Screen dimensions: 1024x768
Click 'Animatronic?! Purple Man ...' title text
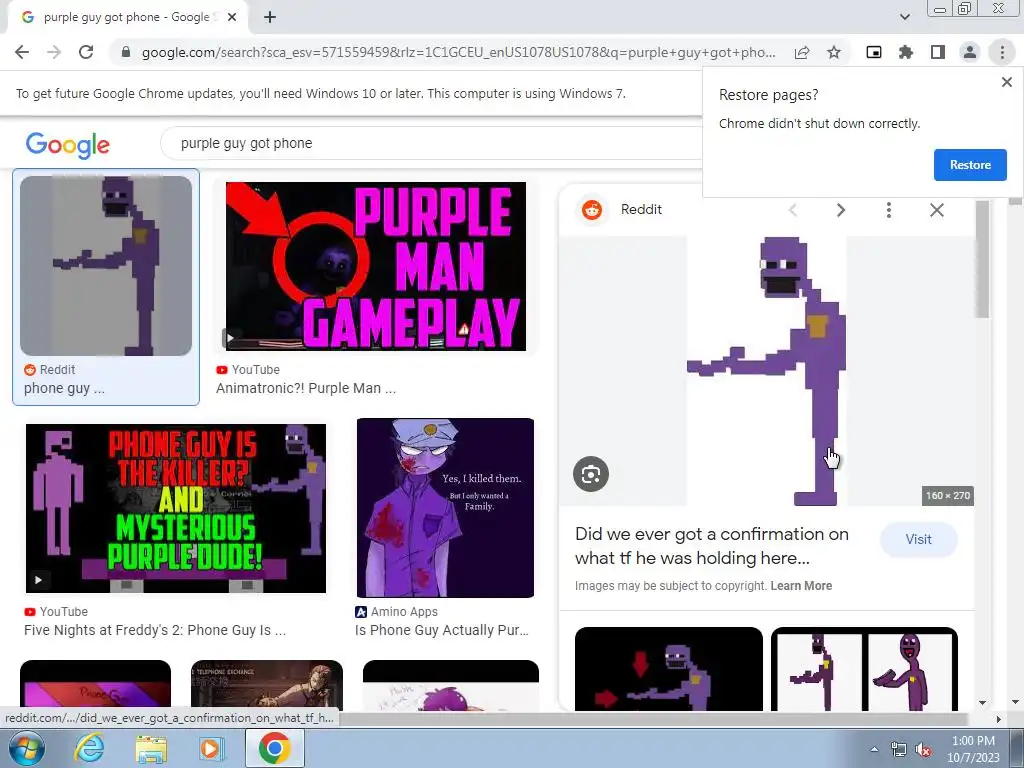point(306,388)
